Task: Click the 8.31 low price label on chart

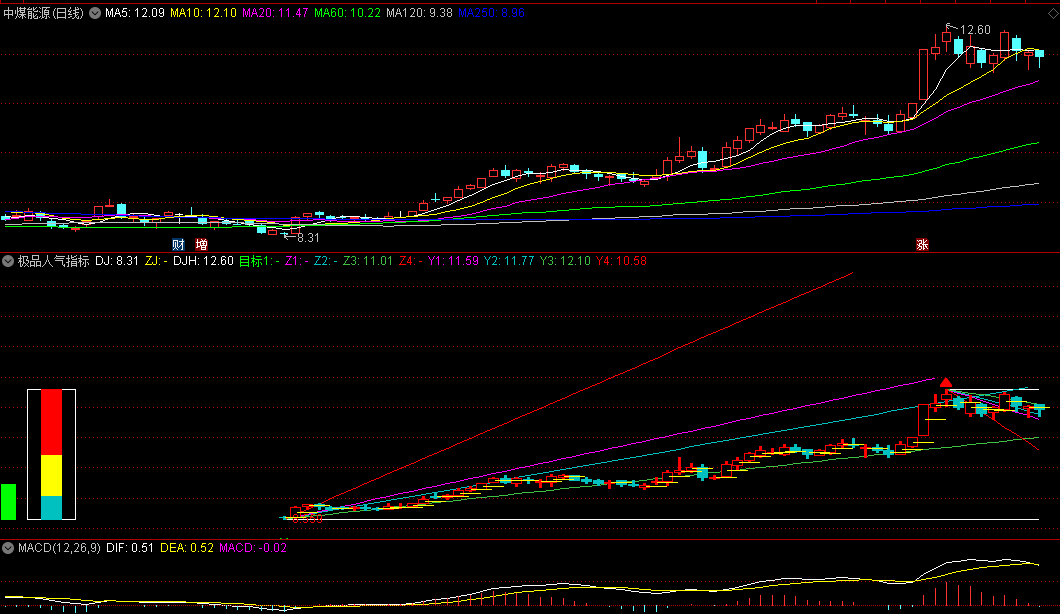Action: click(x=308, y=238)
